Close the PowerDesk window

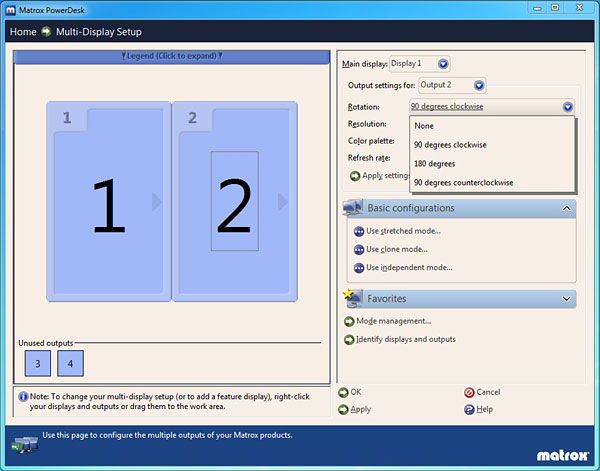point(579,8)
